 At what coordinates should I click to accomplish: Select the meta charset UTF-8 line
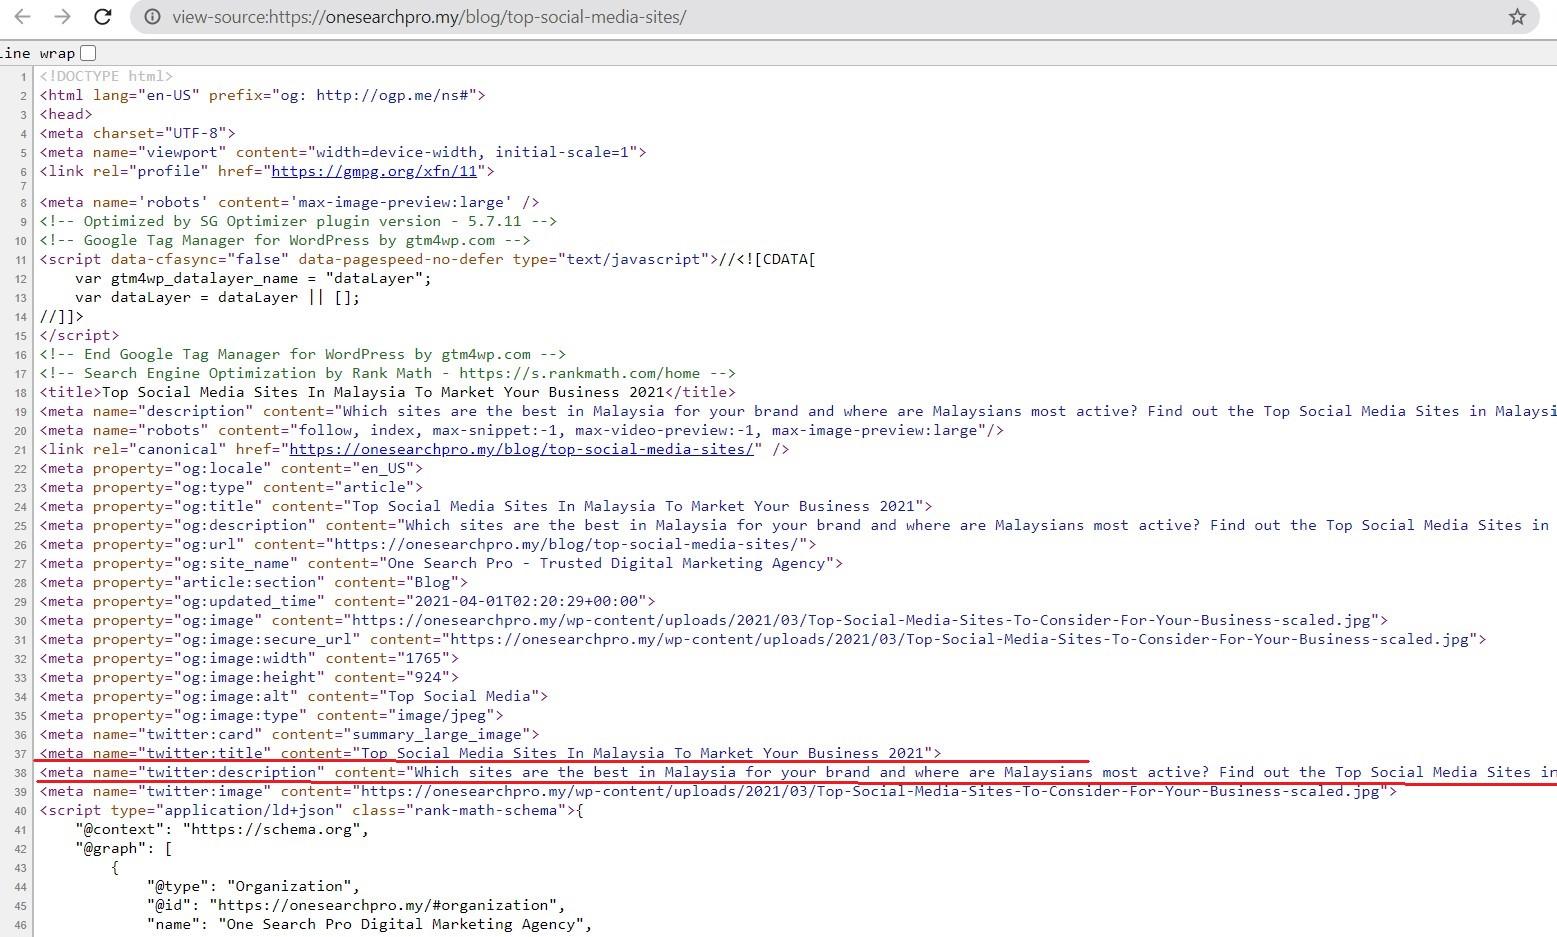[x=138, y=133]
